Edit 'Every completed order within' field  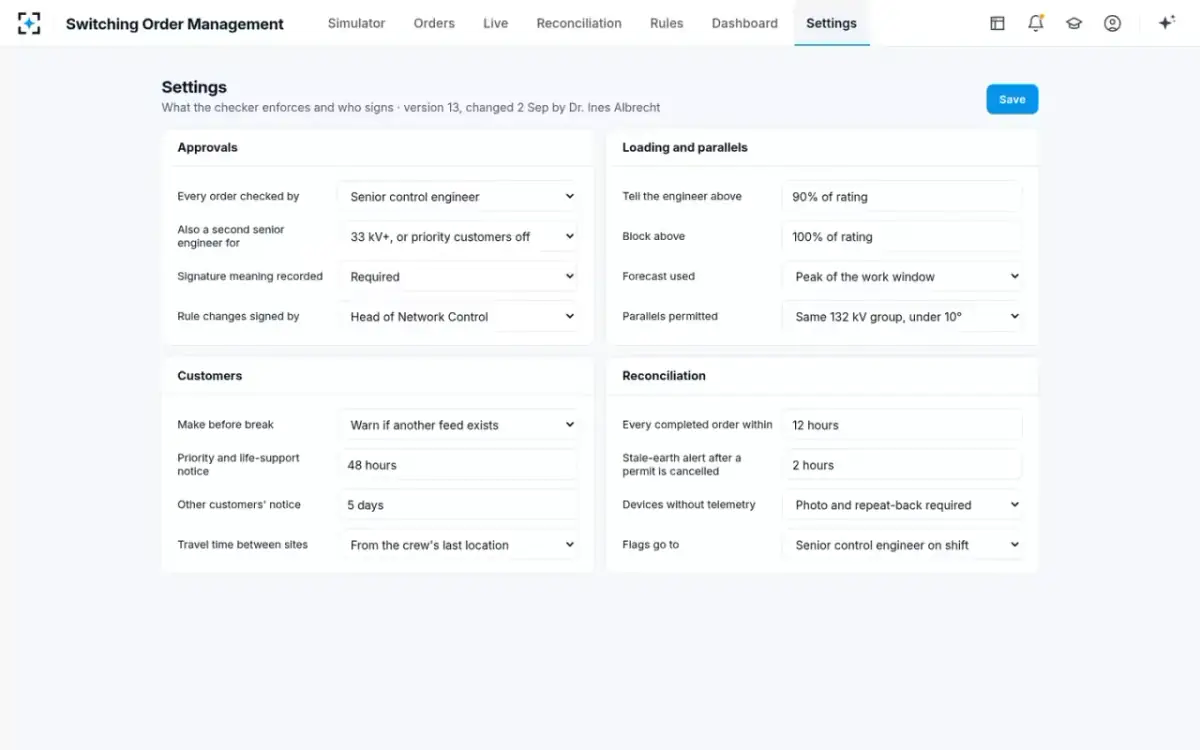(x=903, y=425)
